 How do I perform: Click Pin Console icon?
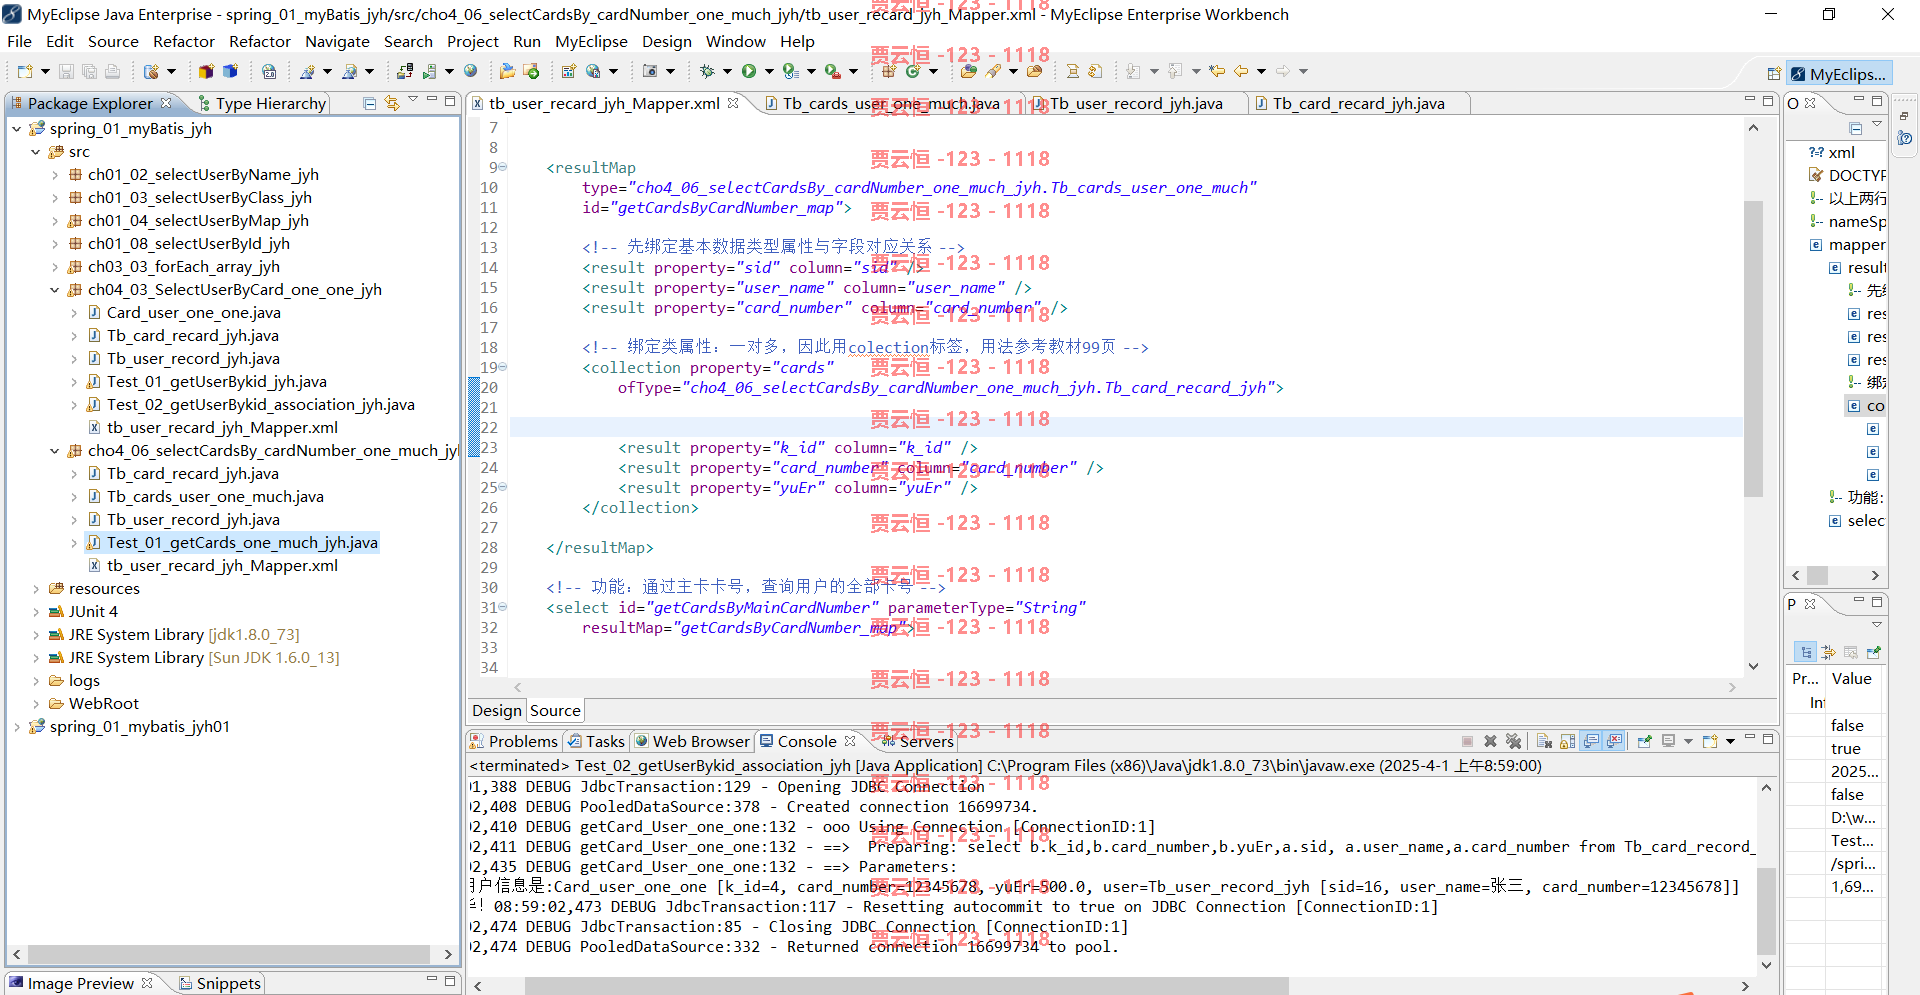click(1644, 741)
